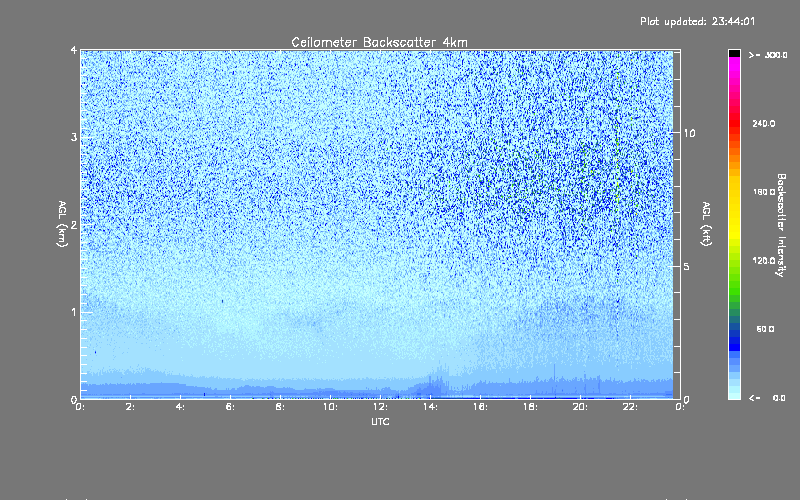
Task: Select the "12:" UTC hour tick
Action: [x=381, y=407]
